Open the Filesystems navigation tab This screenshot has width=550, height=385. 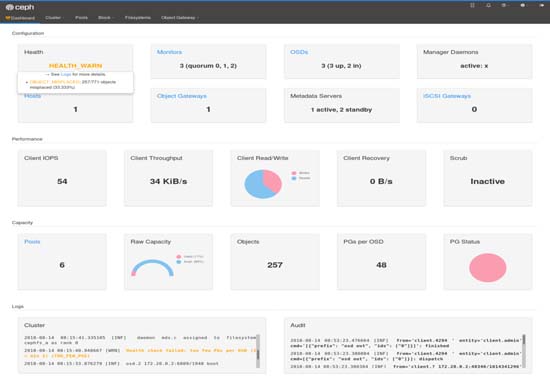pyautogui.click(x=138, y=18)
